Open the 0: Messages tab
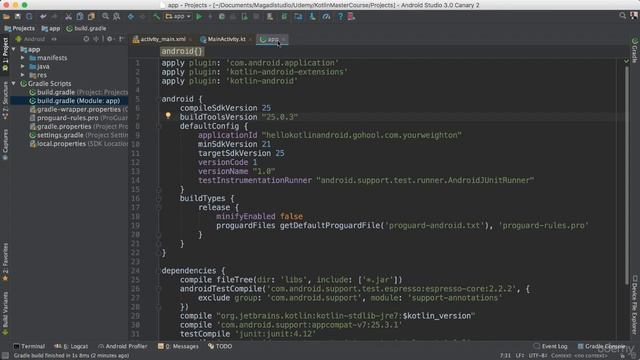 click(178, 346)
